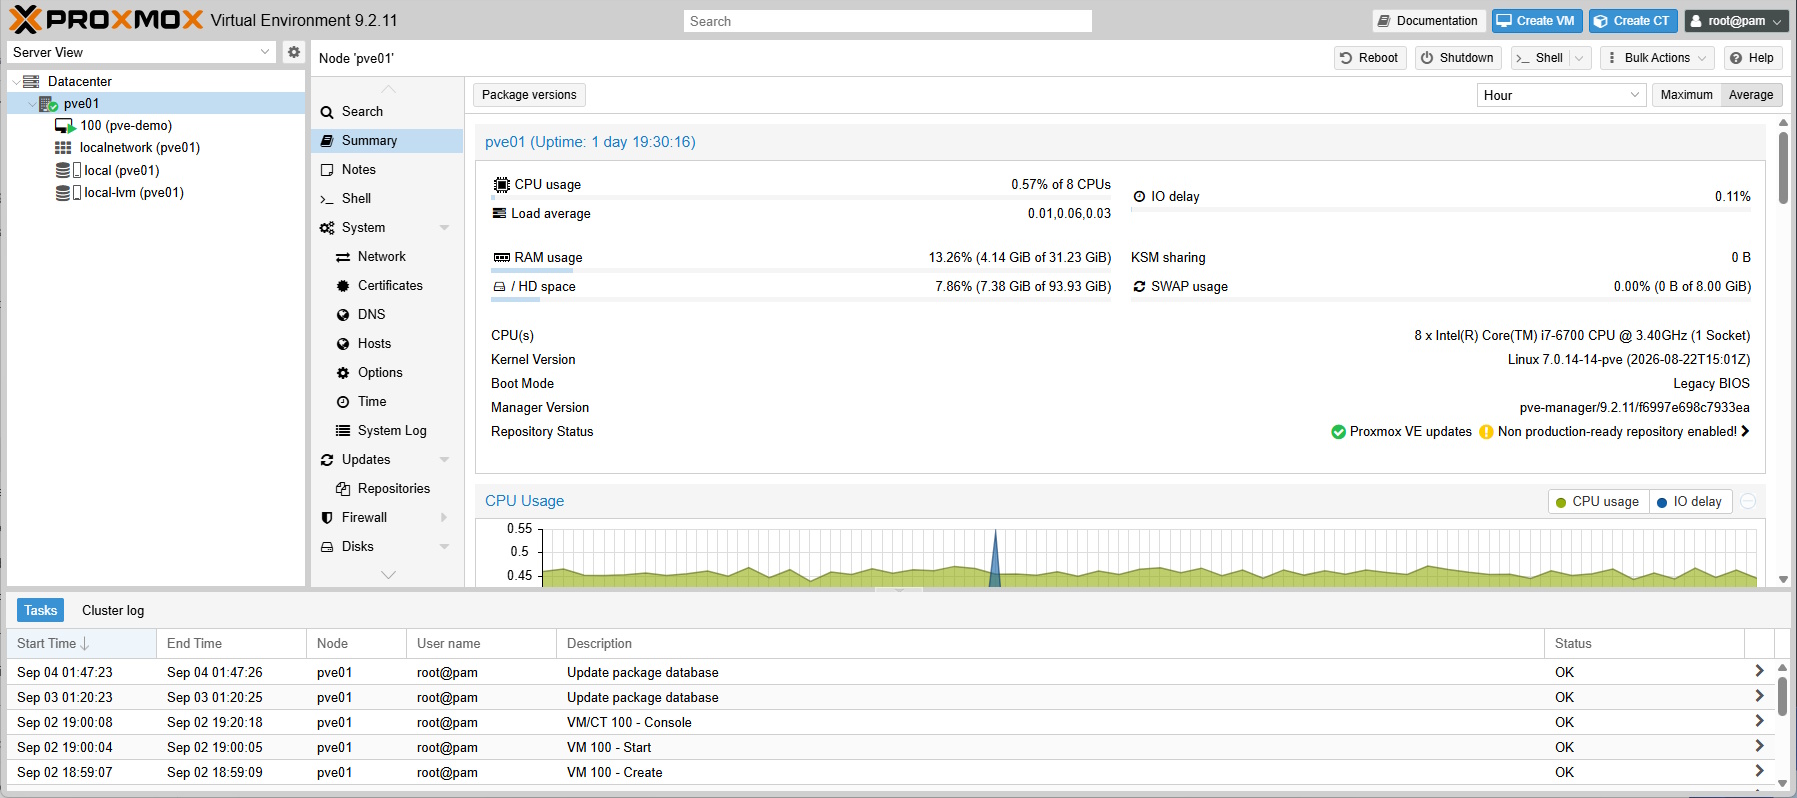Click the RAM usage progress bar

pyautogui.click(x=801, y=270)
